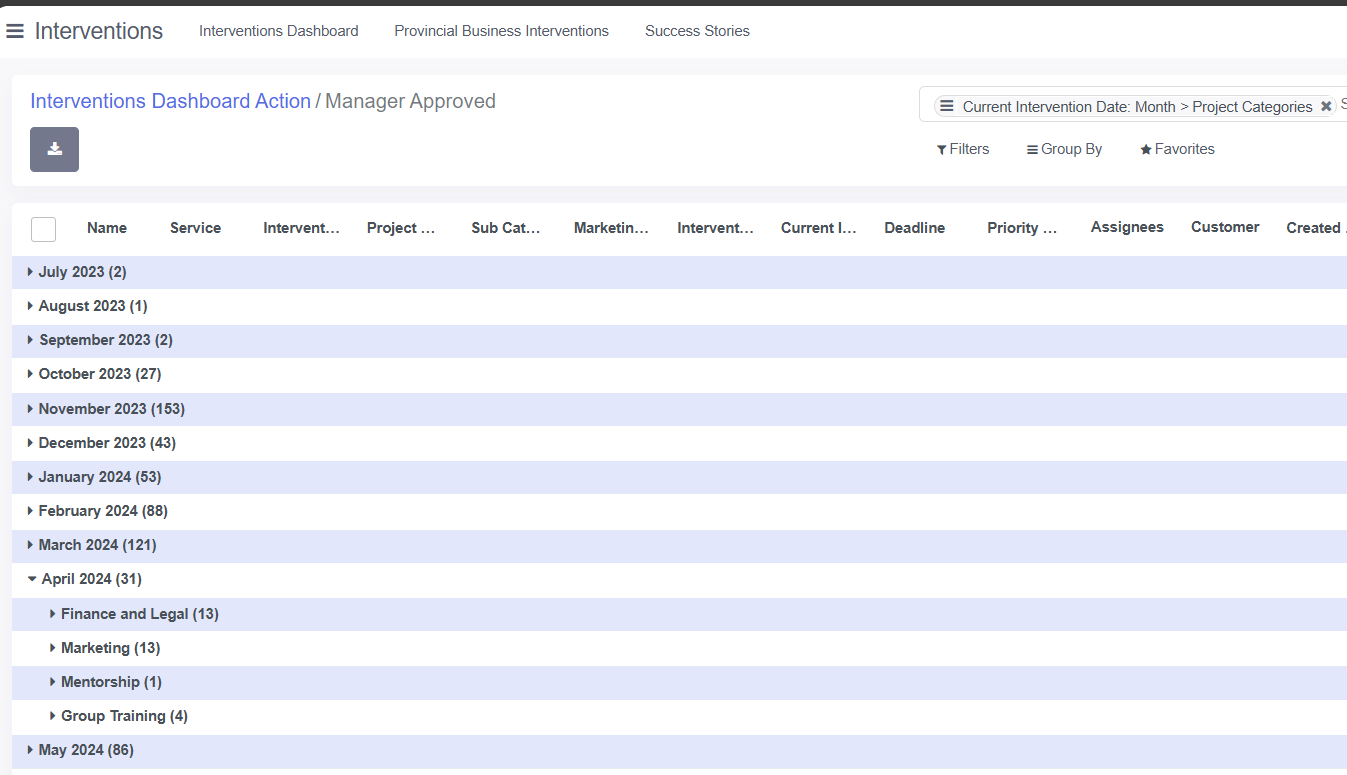The width and height of the screenshot is (1347, 775).
Task: Open the Filters funnel menu
Action: click(963, 149)
